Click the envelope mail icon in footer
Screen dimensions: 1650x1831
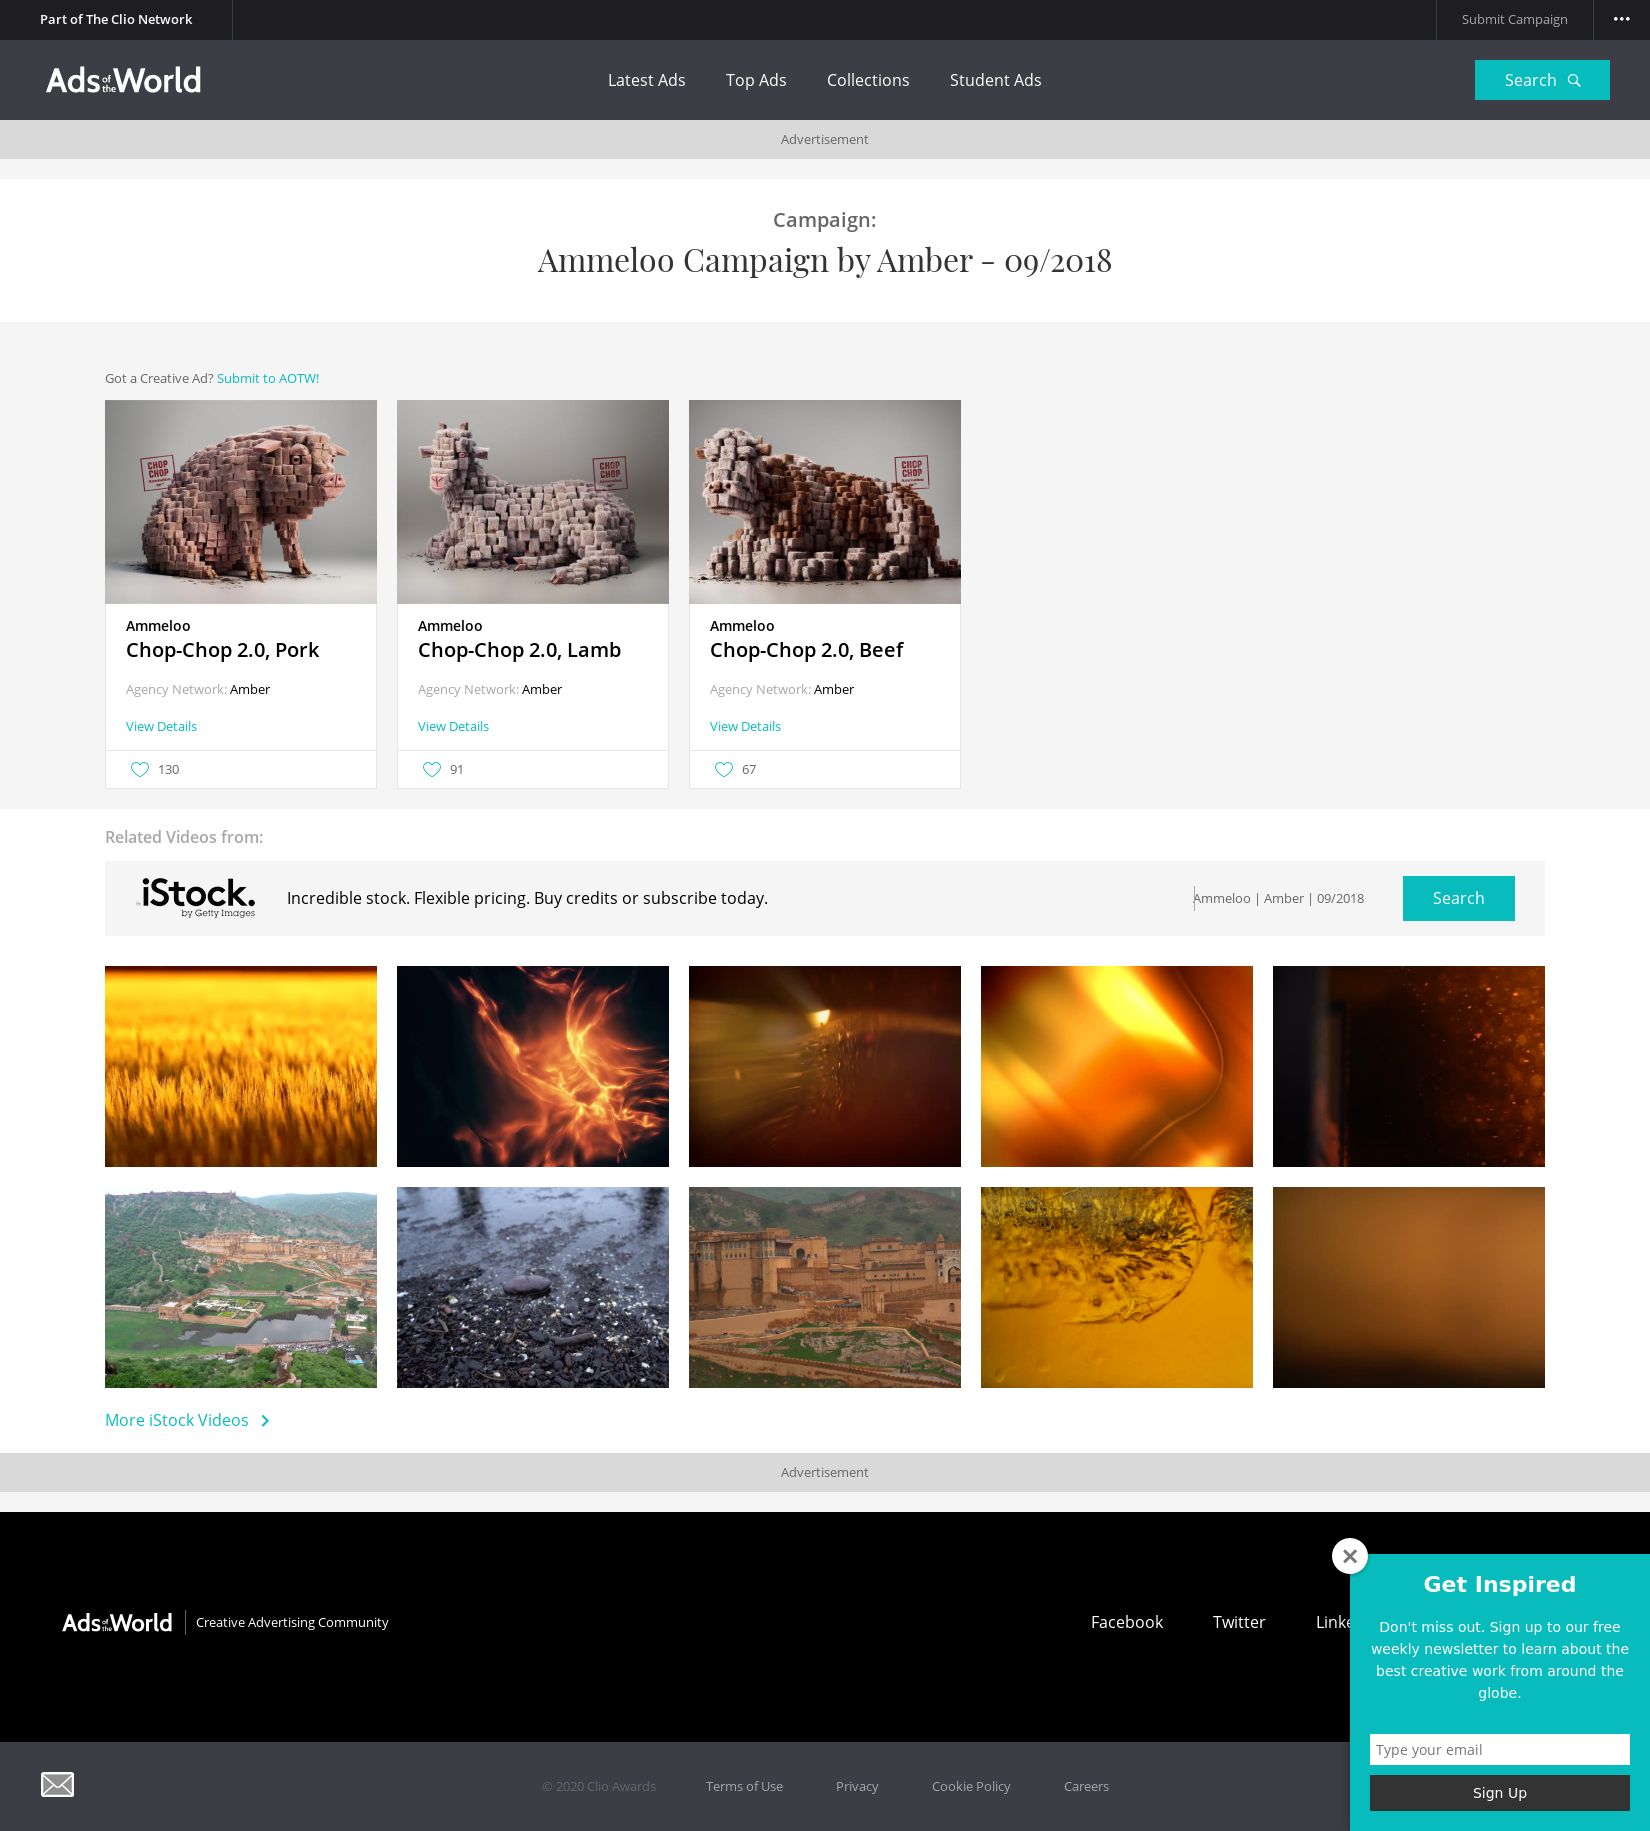click(x=57, y=1784)
